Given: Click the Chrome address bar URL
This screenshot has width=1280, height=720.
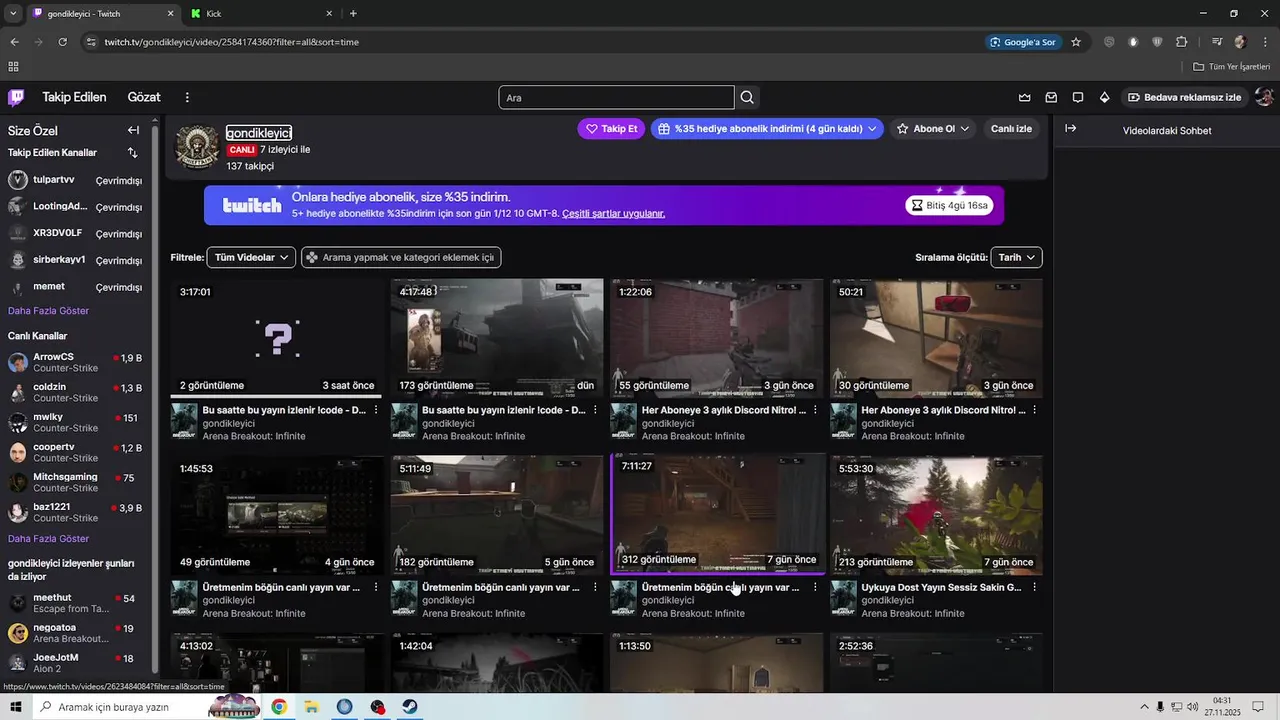Looking at the screenshot, I should point(232,42).
